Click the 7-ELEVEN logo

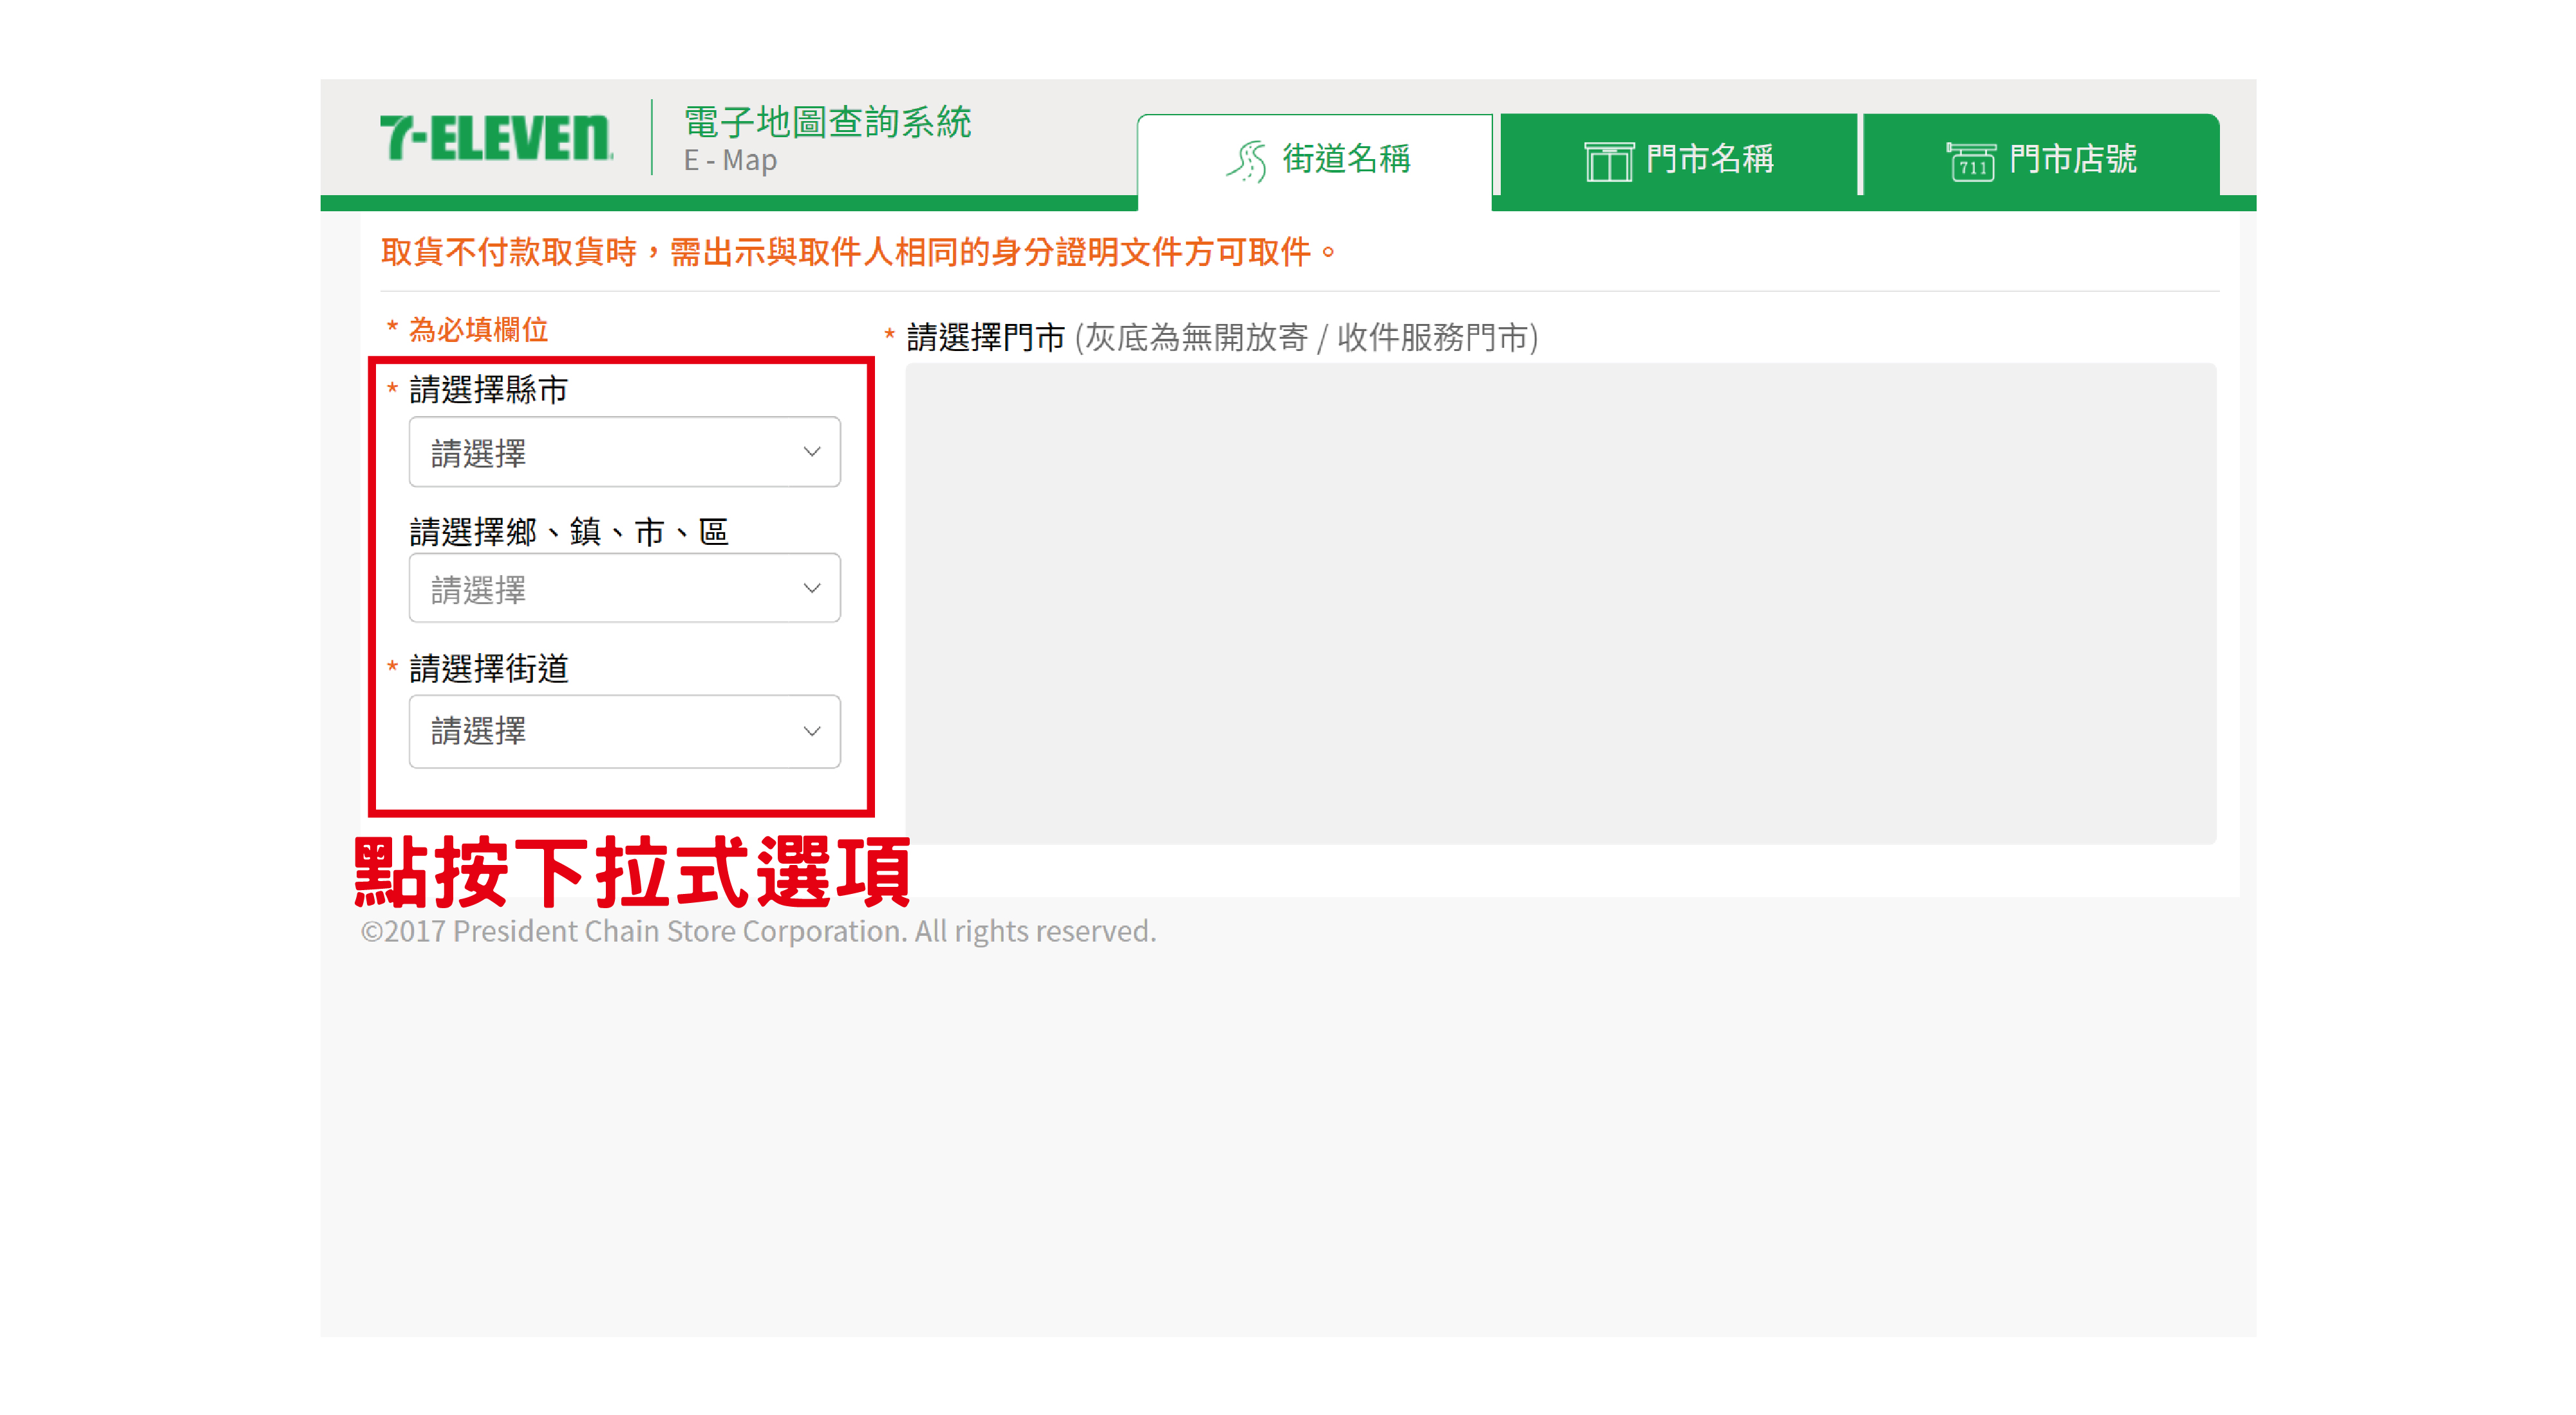496,138
